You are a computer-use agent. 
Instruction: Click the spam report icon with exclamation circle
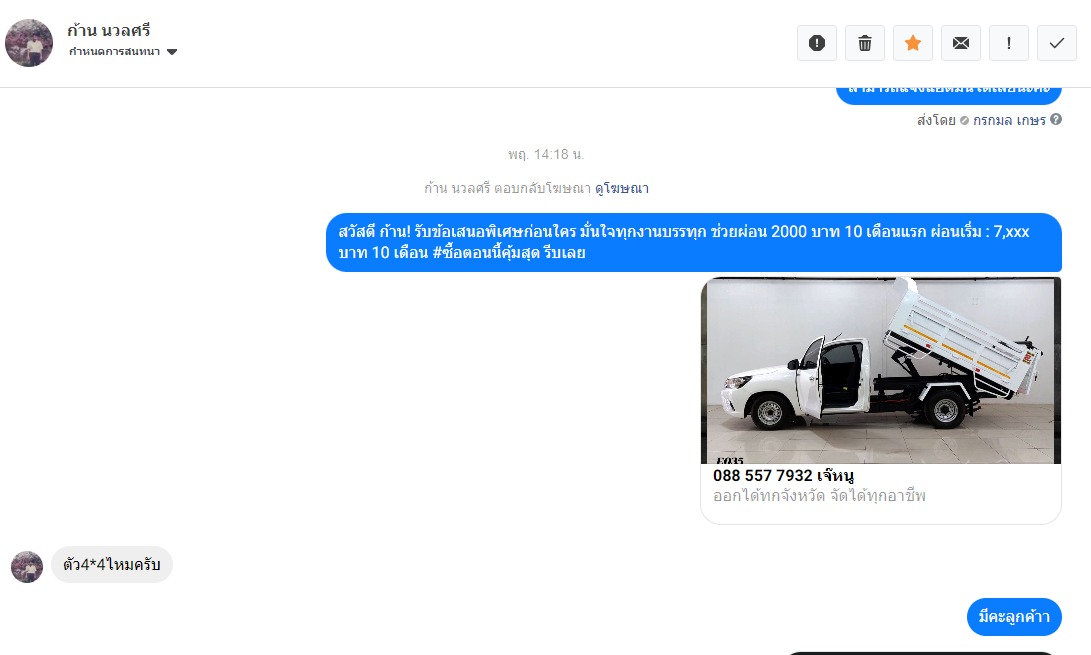coord(817,43)
